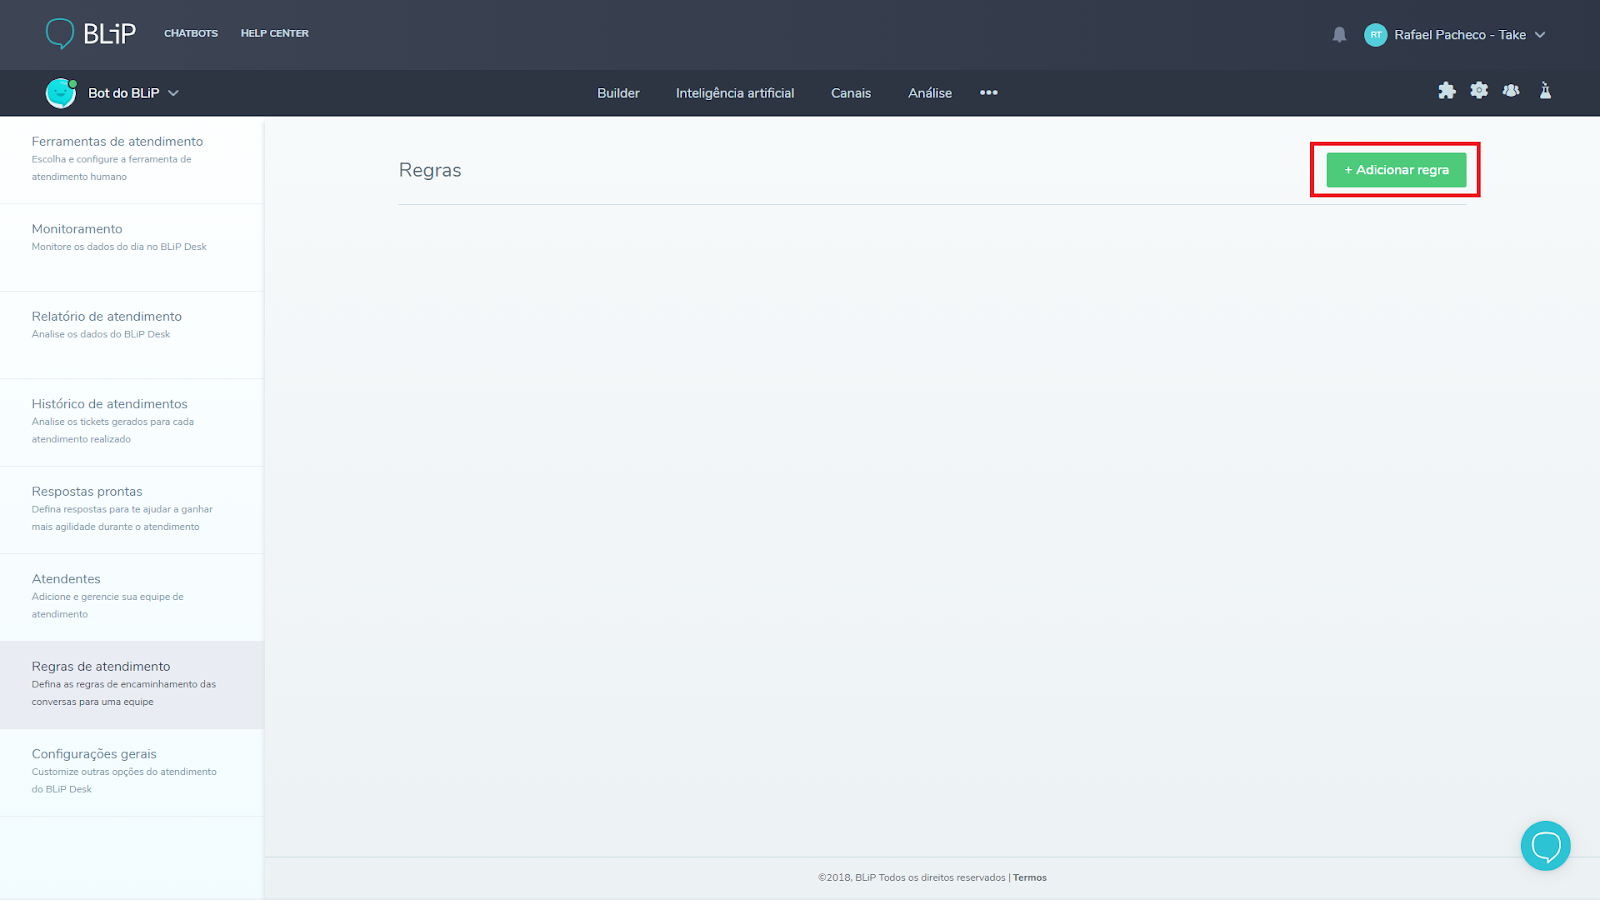Screen dimensions: 1600x900
Task: Select Ferramentas de atendimento in sidebar
Action: coord(117,142)
